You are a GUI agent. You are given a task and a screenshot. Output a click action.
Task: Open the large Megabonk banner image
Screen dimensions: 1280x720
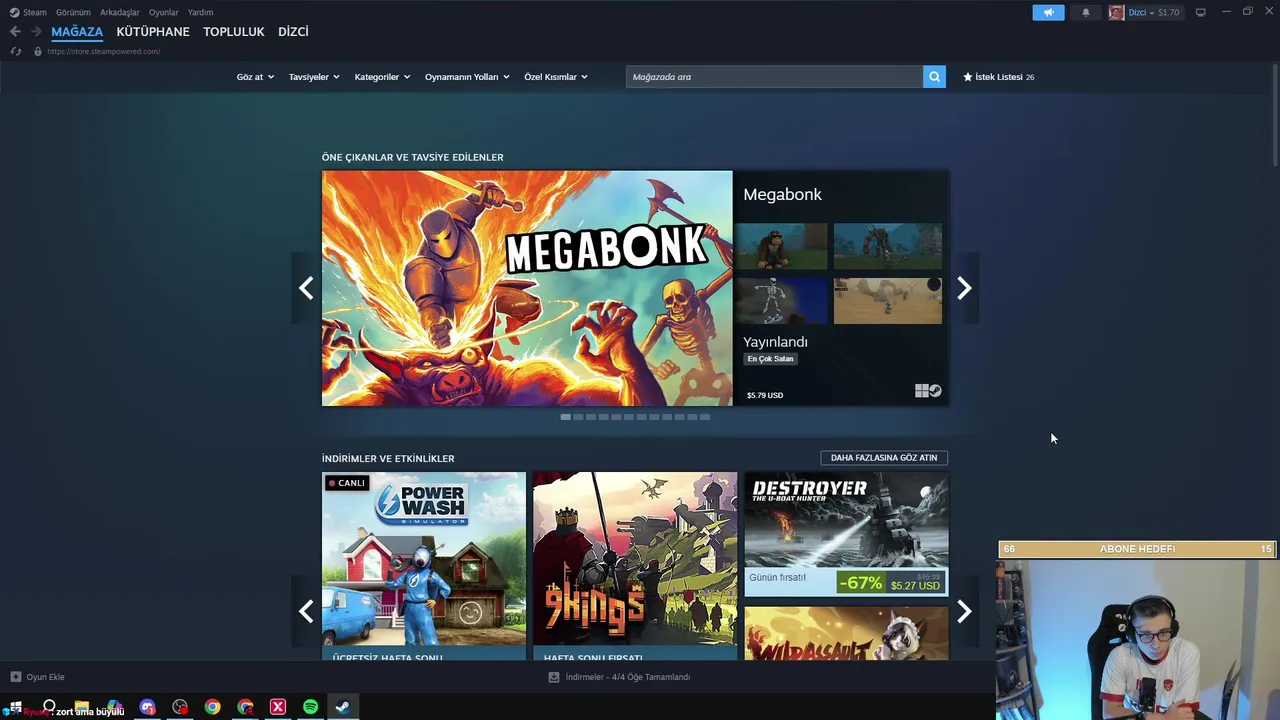527,288
